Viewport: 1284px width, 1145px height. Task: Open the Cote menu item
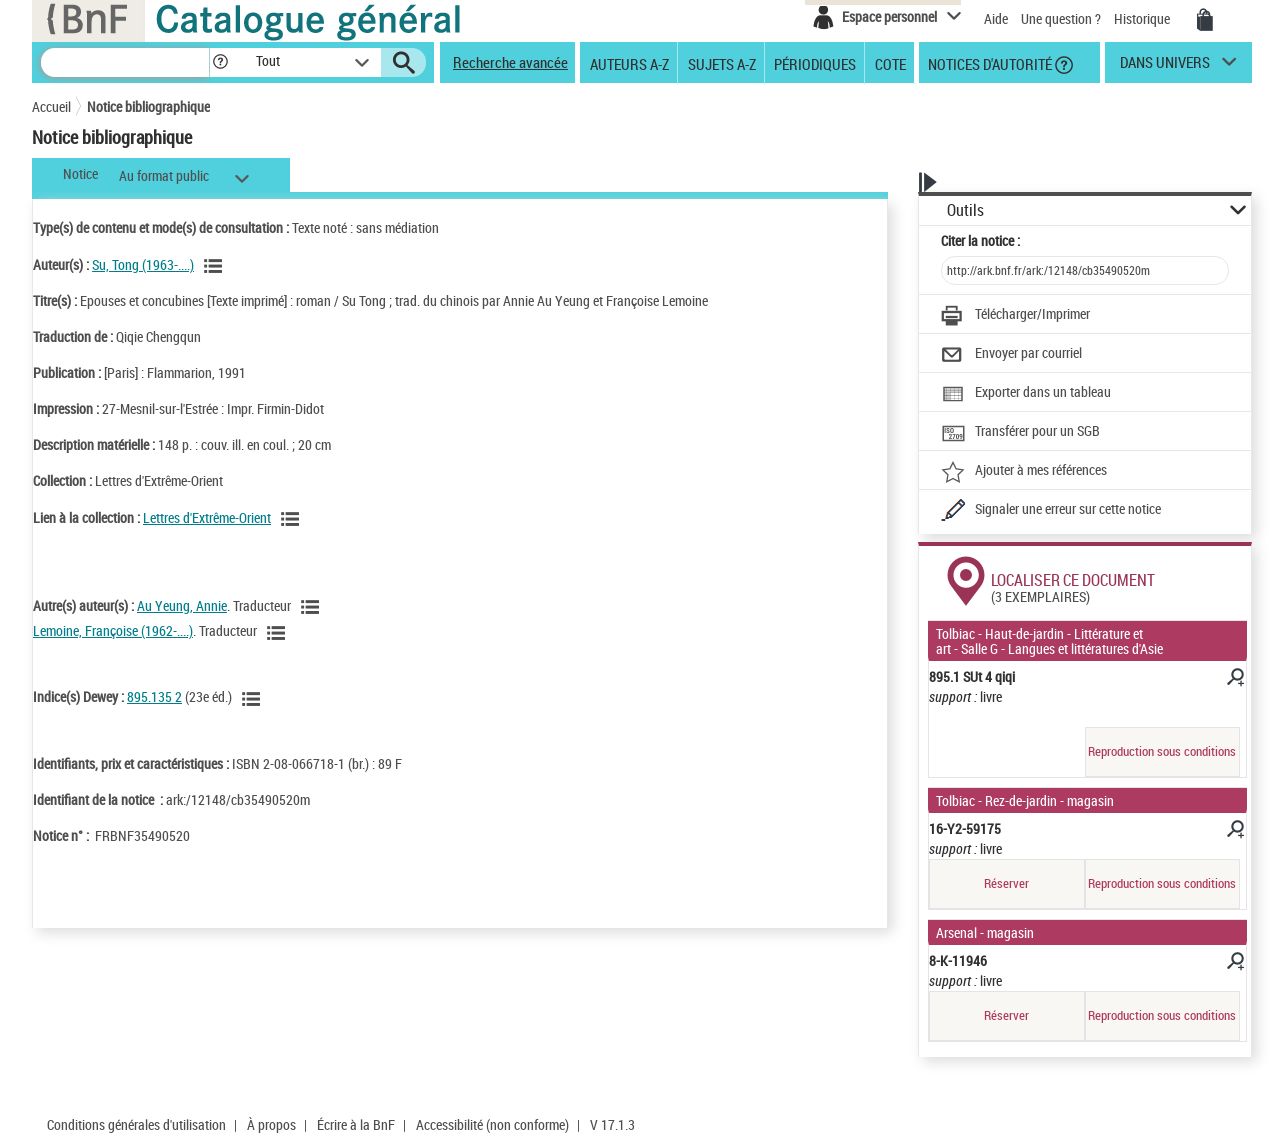[x=890, y=64]
